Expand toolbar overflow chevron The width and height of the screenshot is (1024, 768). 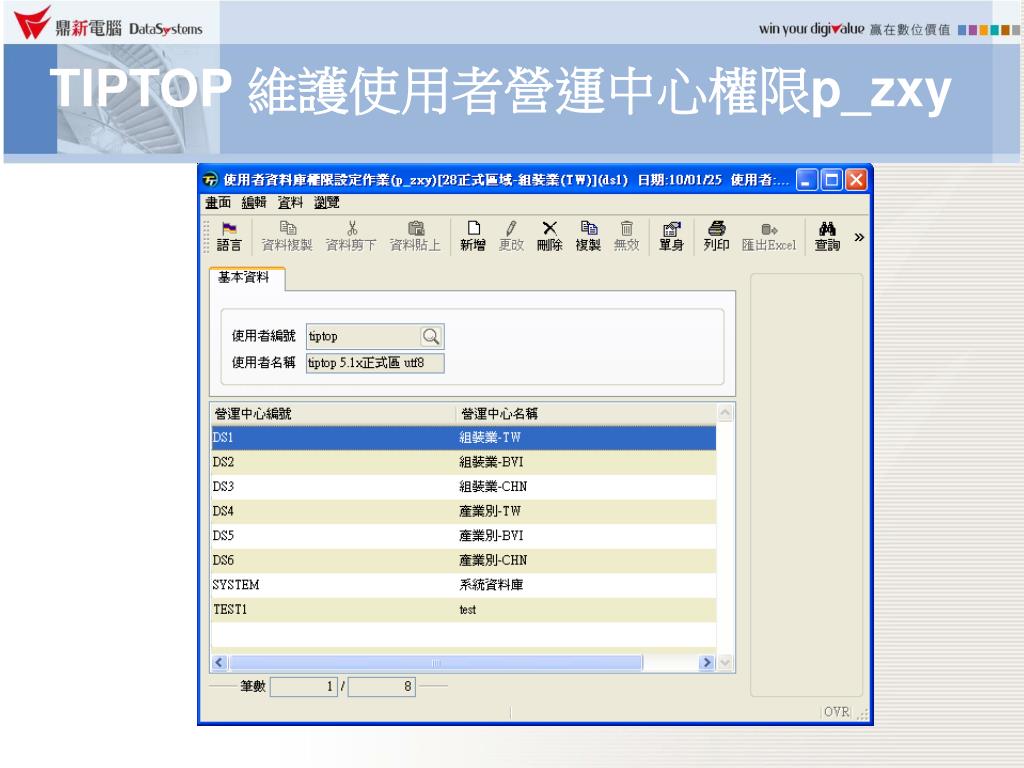859,237
